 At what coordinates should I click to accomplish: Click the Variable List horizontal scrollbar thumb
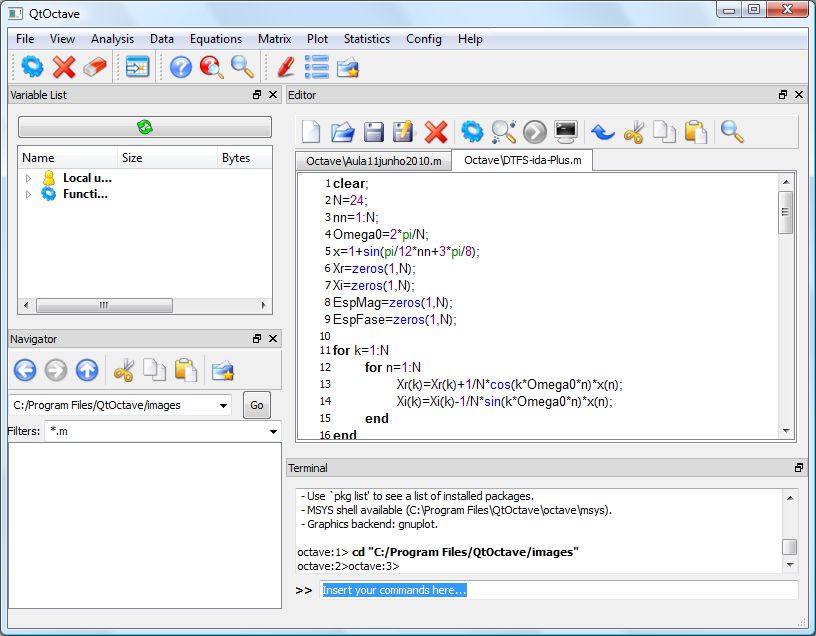coord(104,305)
